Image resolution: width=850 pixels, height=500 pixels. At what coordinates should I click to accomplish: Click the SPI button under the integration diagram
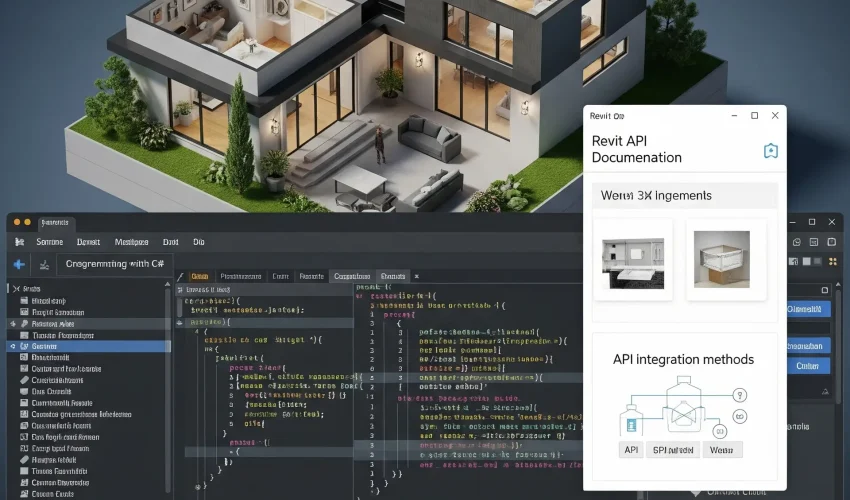673,450
